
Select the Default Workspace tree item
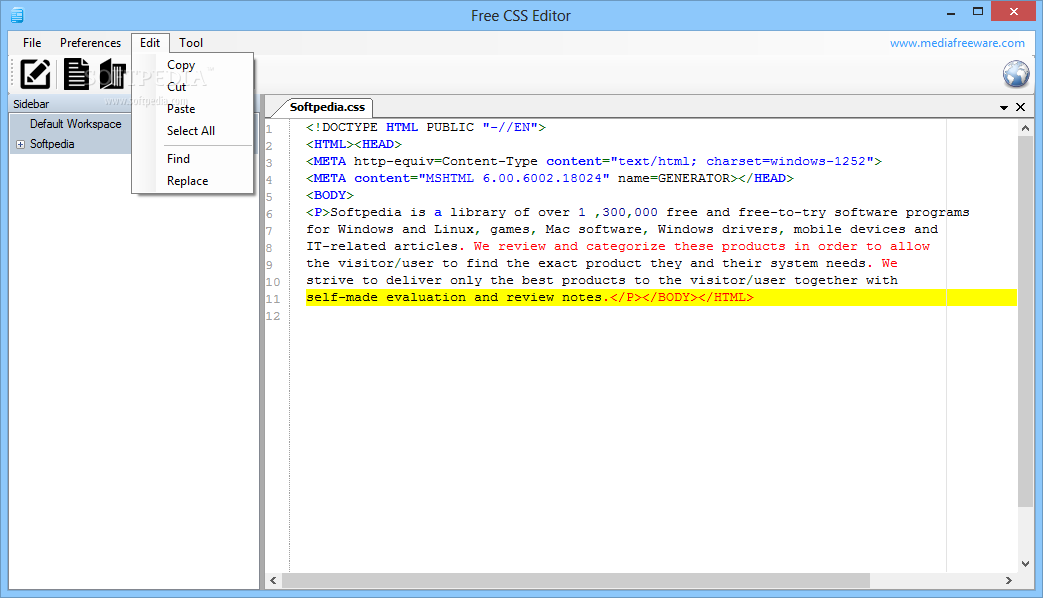click(x=75, y=124)
